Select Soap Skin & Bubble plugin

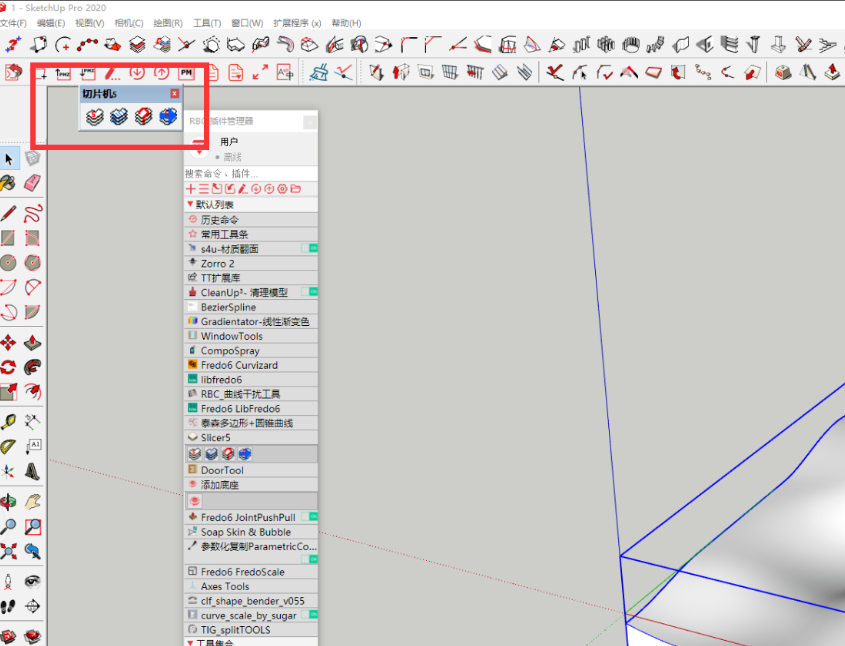(251, 532)
